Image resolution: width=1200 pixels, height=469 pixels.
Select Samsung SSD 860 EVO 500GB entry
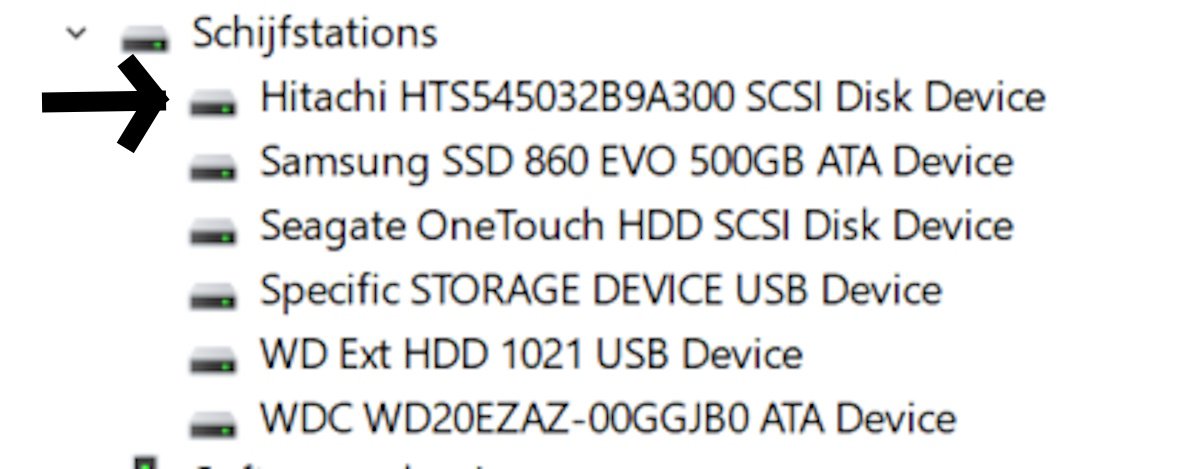(x=636, y=161)
